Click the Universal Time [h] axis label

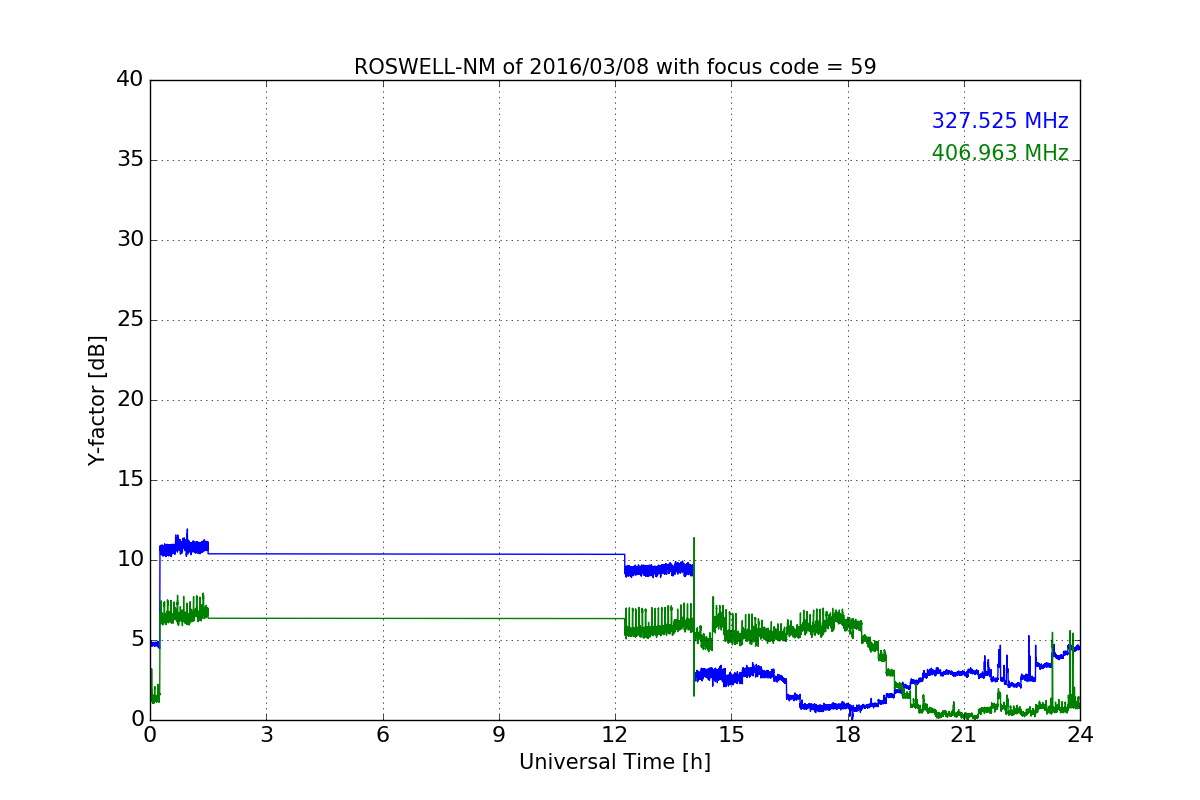coord(615,762)
